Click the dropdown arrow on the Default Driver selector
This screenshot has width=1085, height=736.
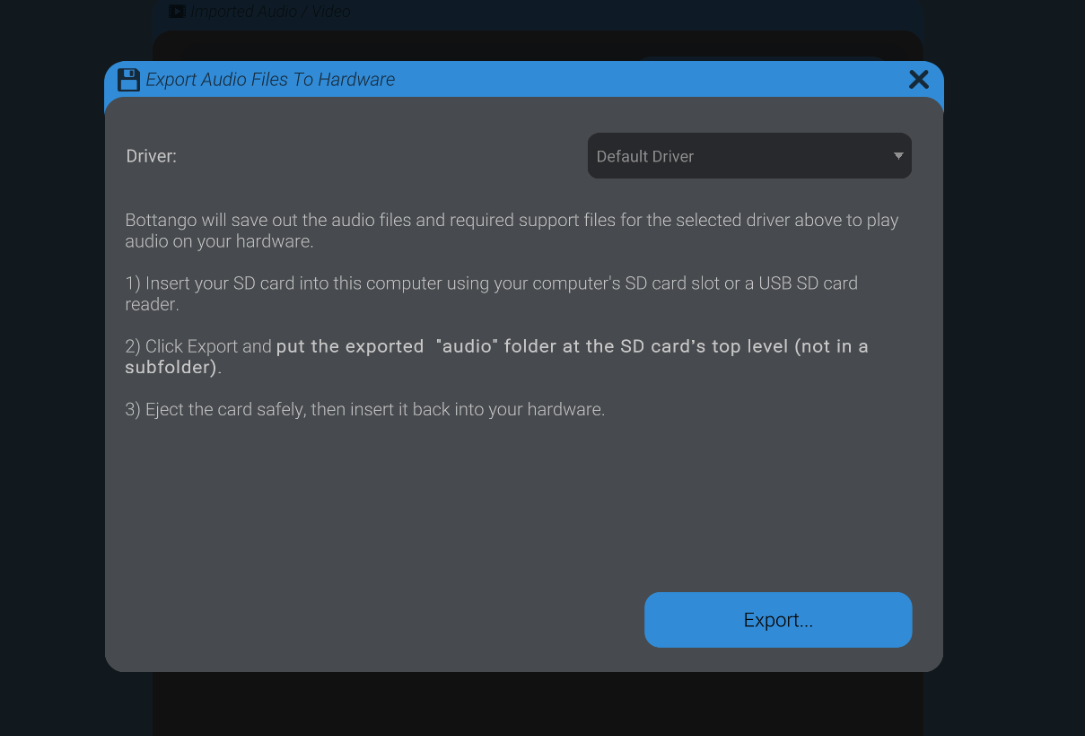(x=898, y=156)
